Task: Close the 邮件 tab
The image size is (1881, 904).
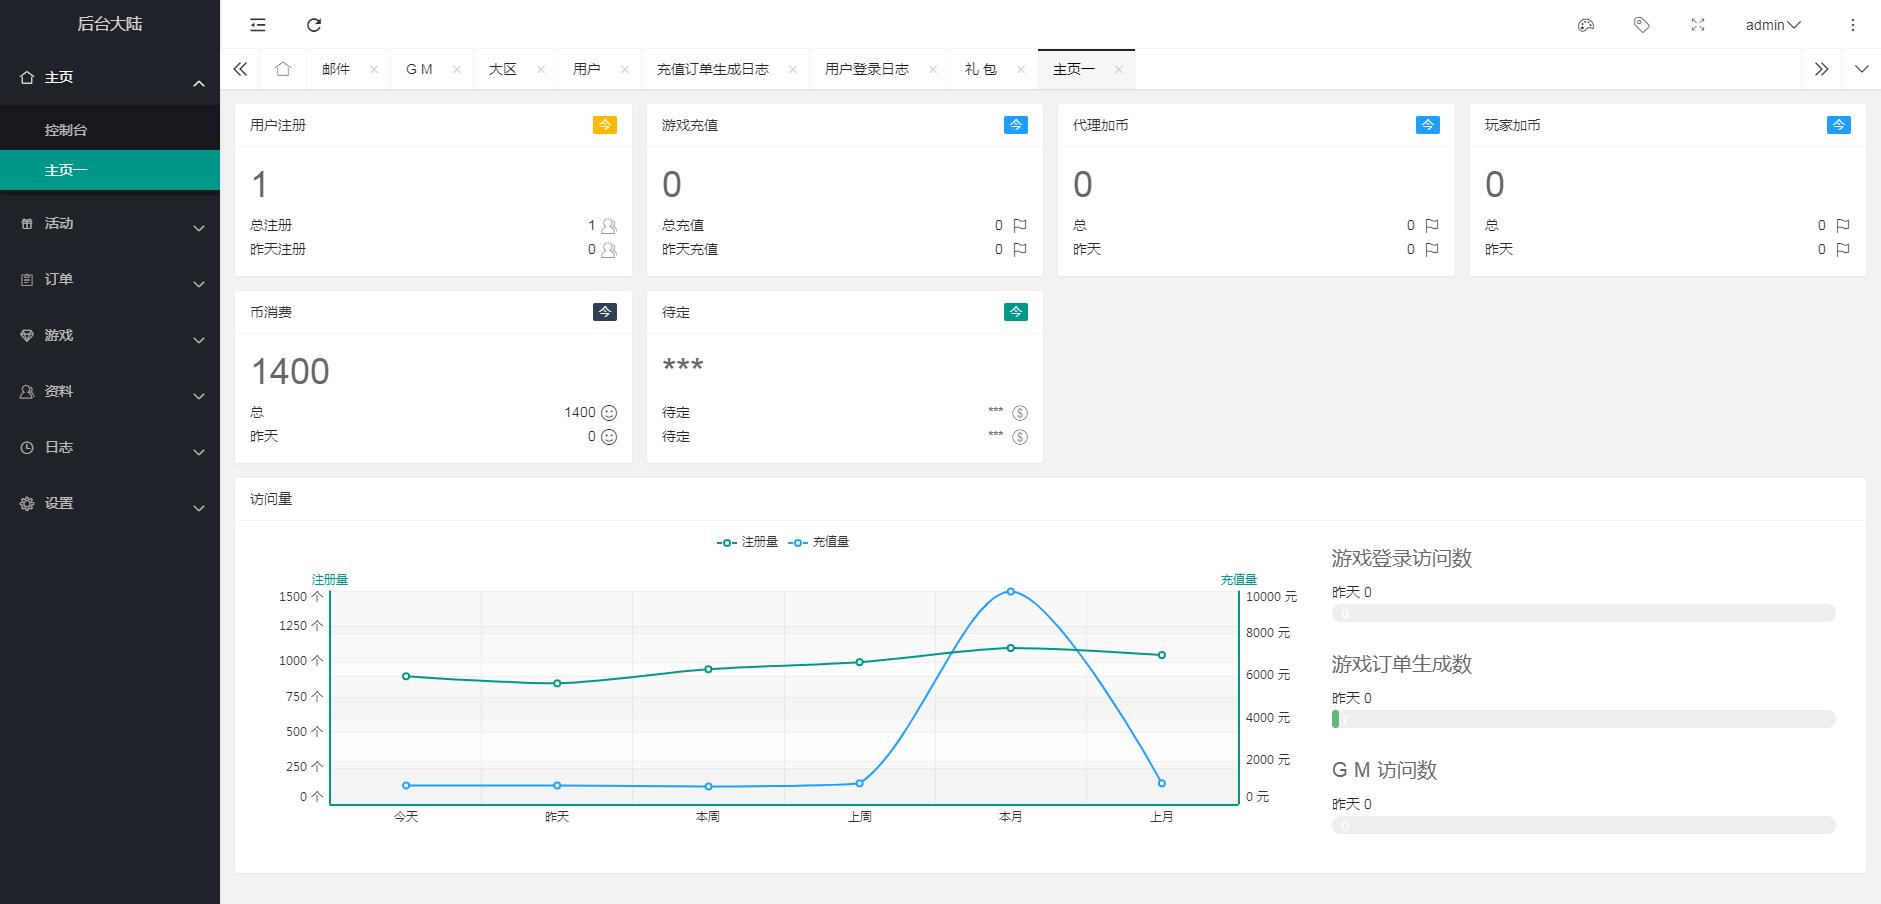Action: coord(374,69)
